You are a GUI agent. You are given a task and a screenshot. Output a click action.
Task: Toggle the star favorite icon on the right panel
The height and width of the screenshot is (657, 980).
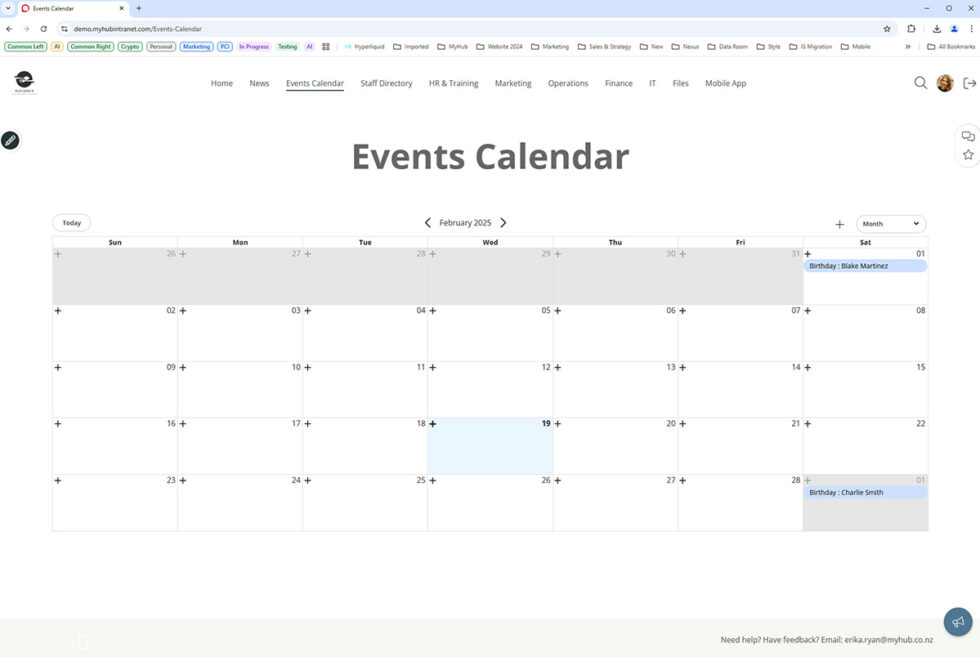(967, 155)
